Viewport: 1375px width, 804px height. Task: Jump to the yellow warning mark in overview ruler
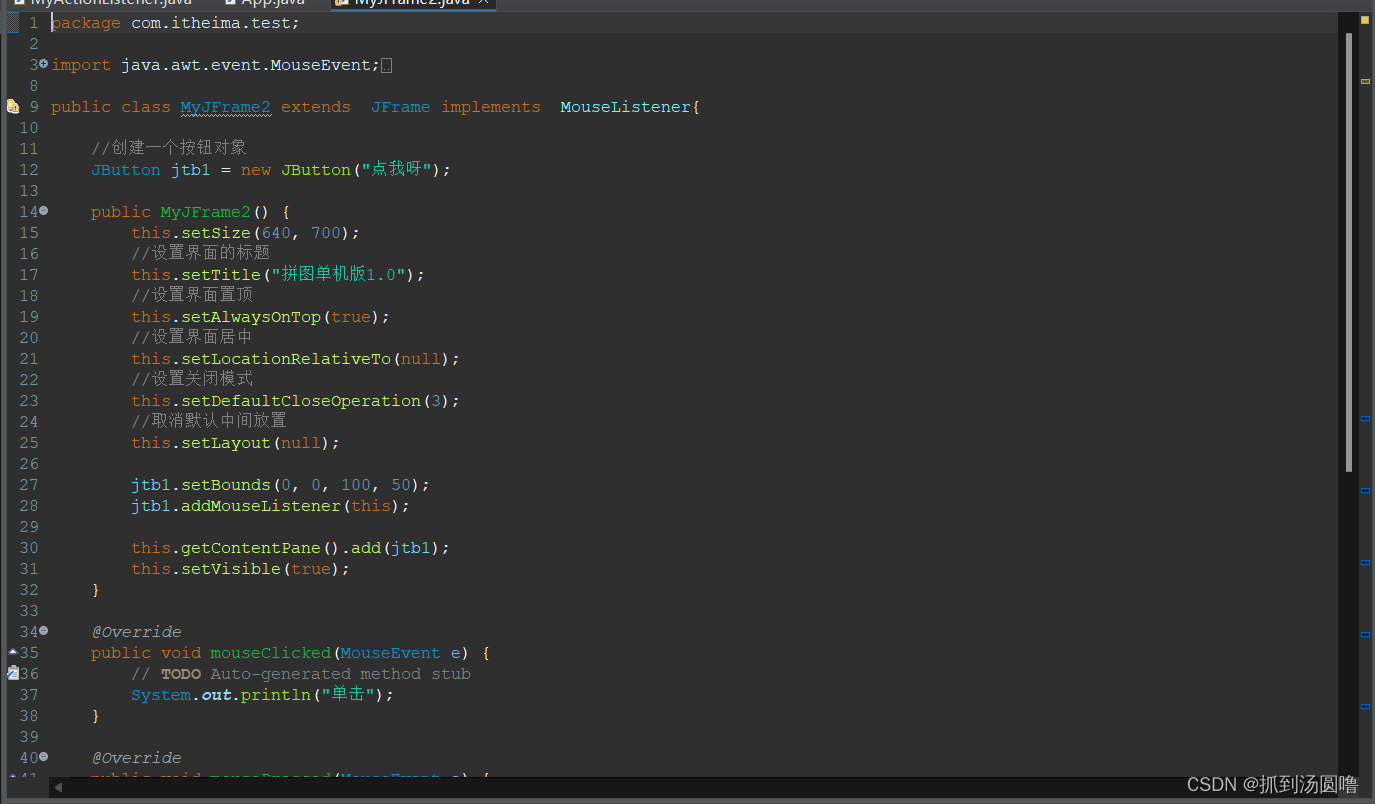point(1365,81)
